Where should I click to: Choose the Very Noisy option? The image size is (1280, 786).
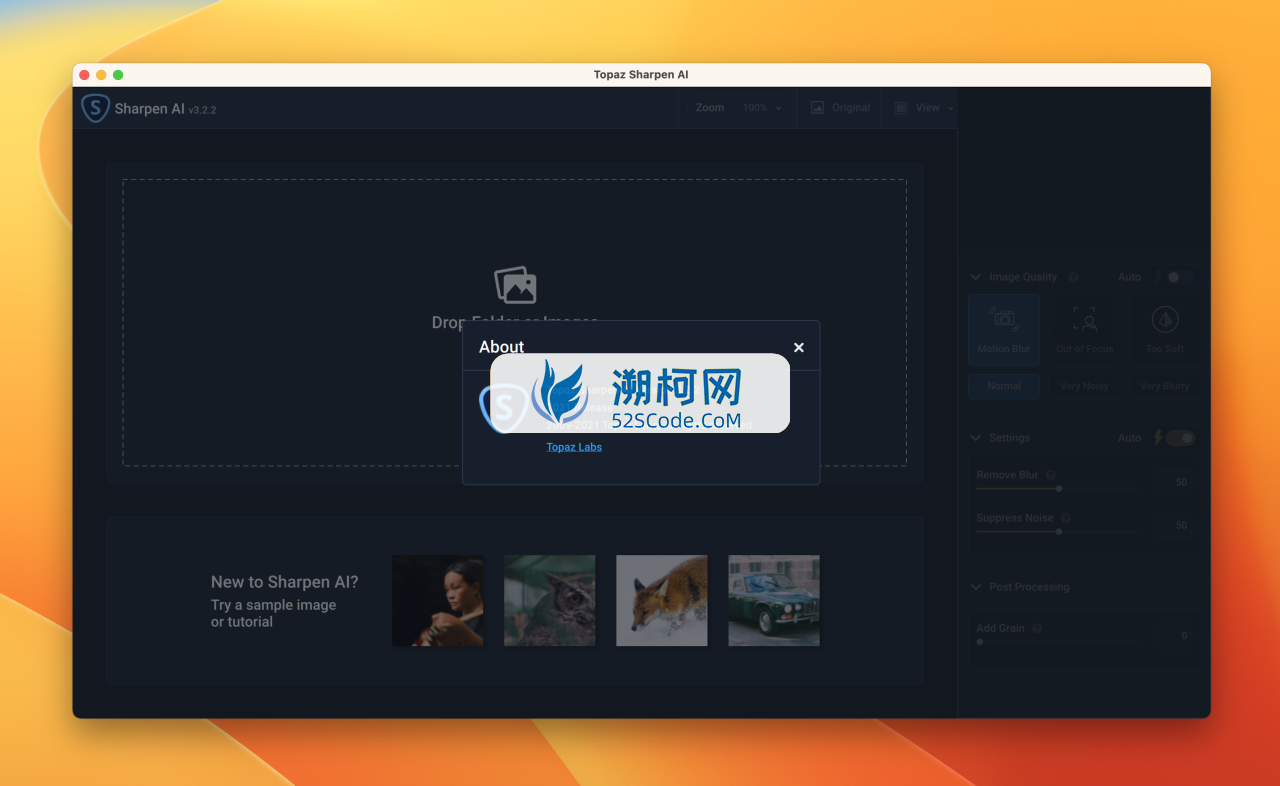[x=1085, y=386]
